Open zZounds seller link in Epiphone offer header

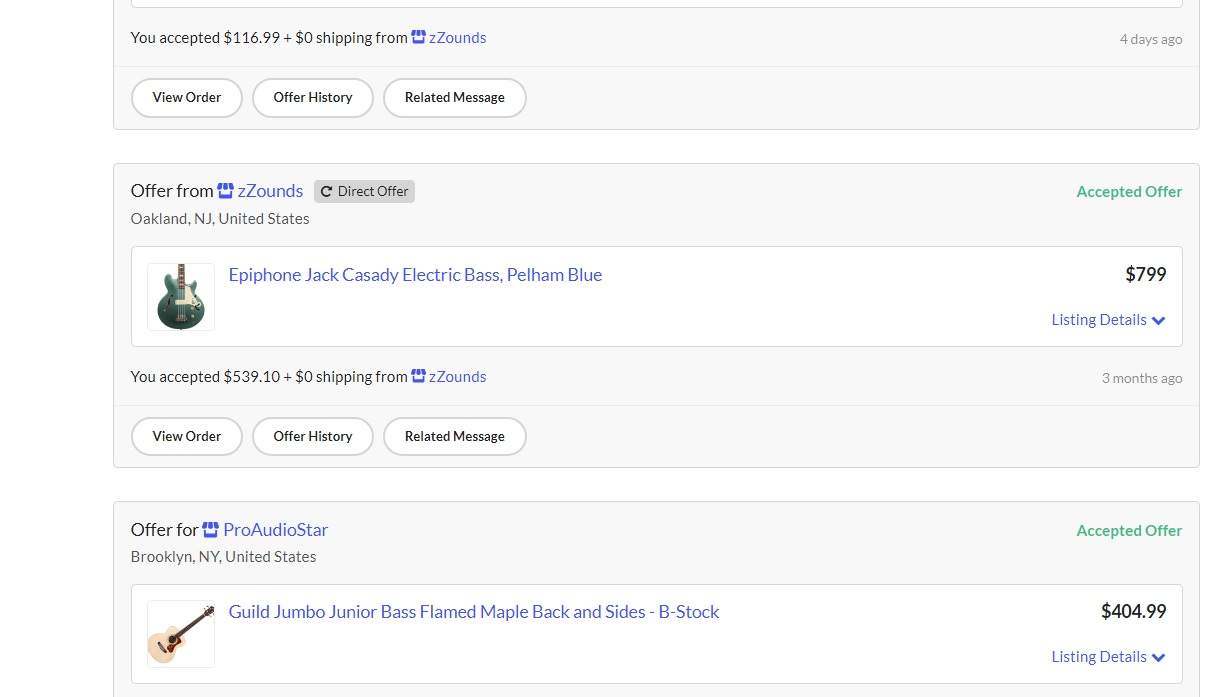click(270, 191)
